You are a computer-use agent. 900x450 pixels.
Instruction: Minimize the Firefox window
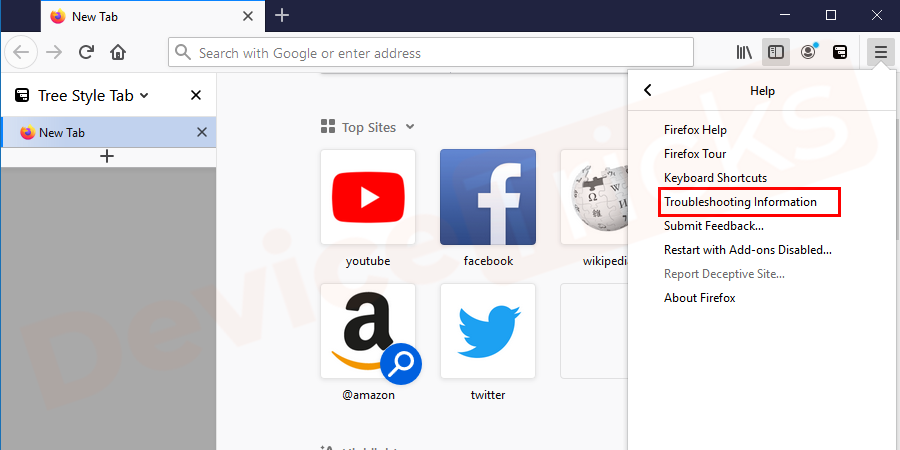click(x=785, y=15)
